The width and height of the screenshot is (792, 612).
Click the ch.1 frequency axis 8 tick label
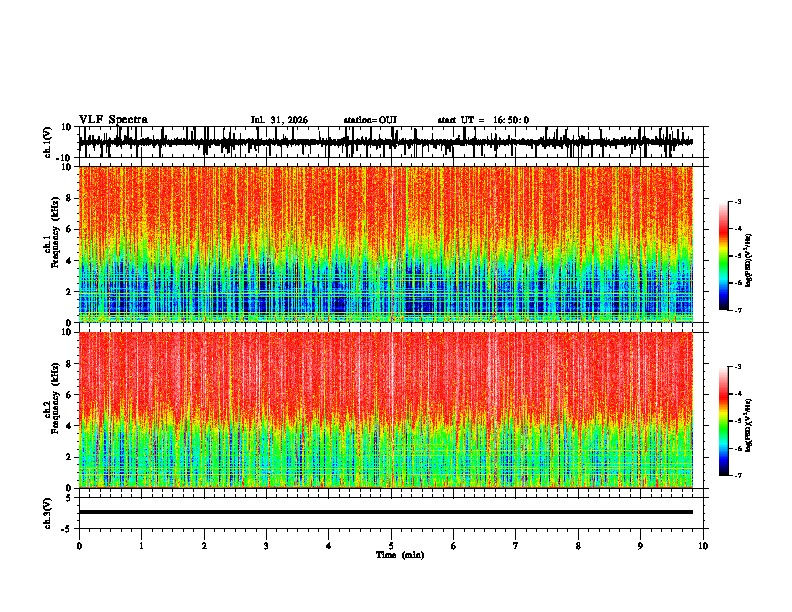pos(70,198)
